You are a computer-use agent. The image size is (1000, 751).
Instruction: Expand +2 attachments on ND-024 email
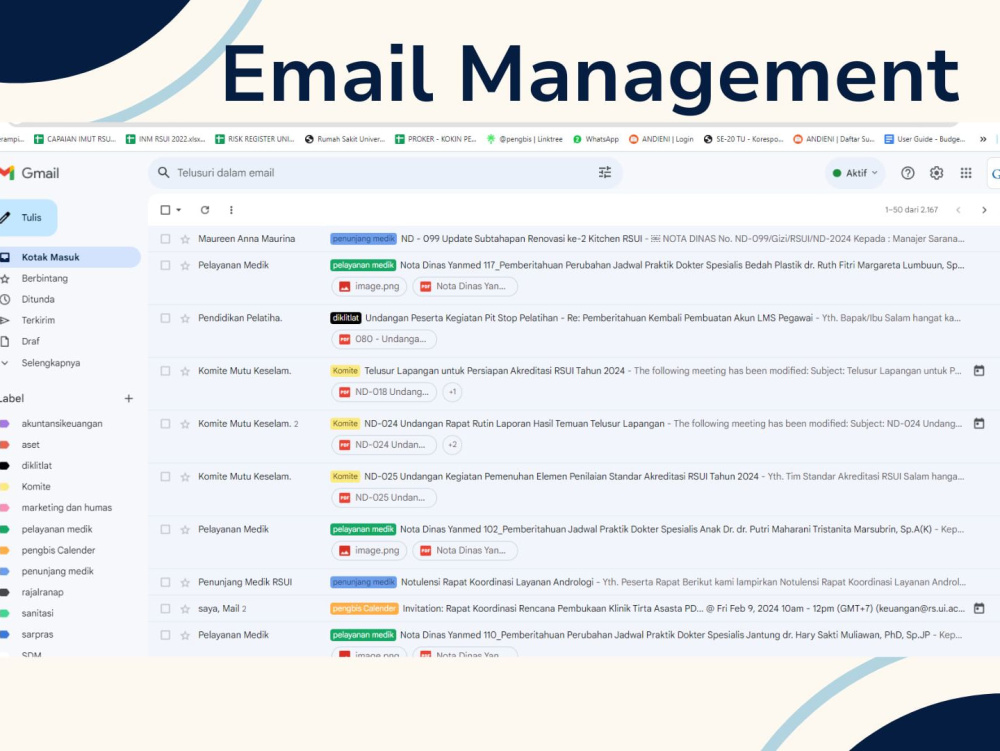pyautogui.click(x=452, y=445)
